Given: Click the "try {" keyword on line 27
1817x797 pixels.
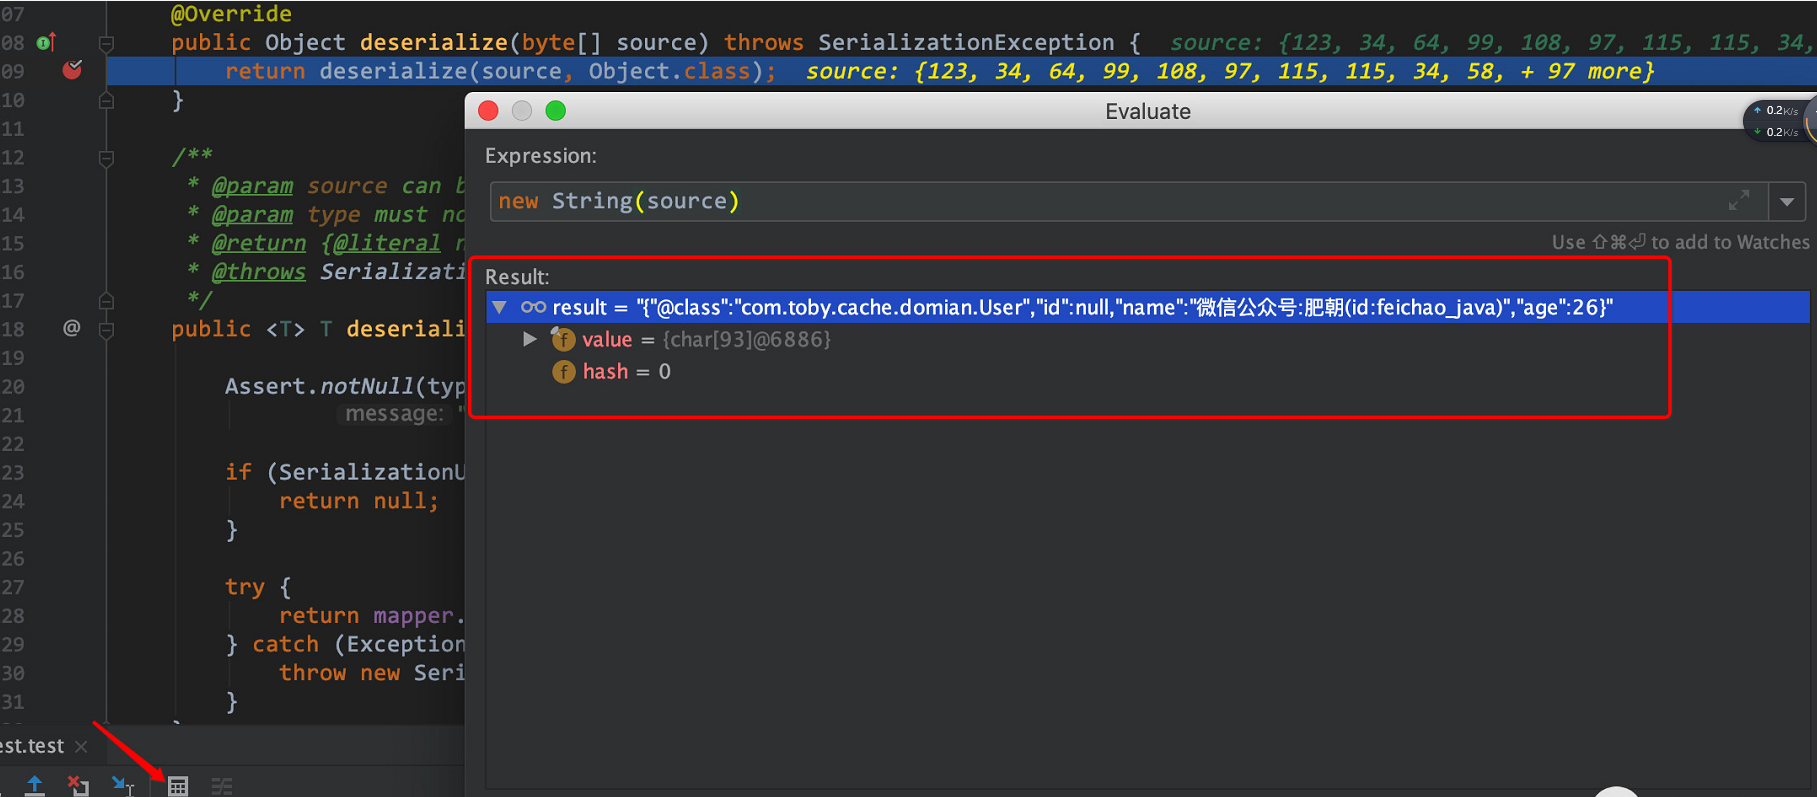Looking at the screenshot, I should point(258,586).
